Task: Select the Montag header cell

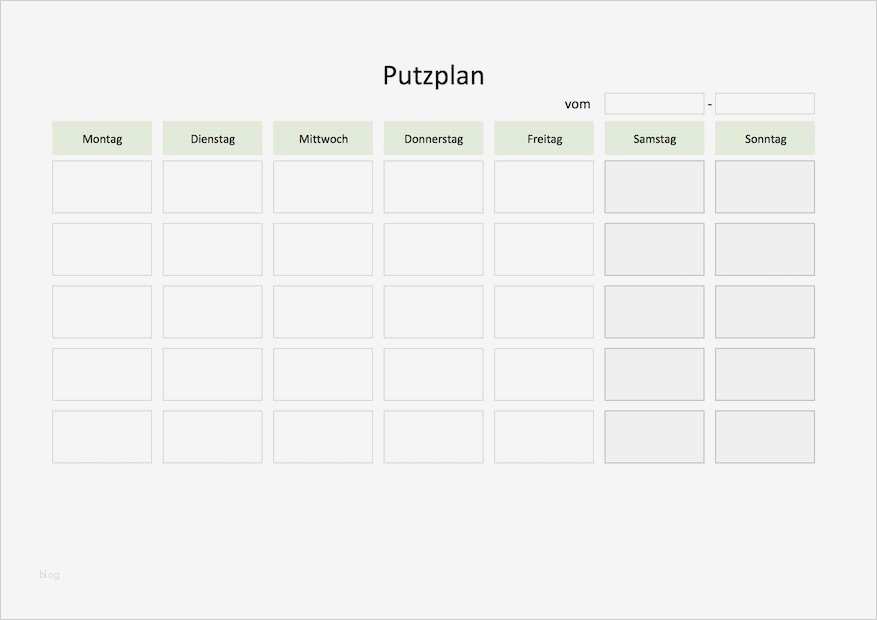Action: click(102, 139)
